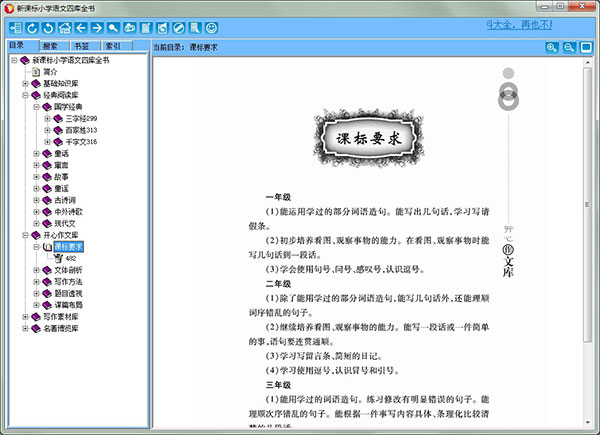
Task: Zoom in with the magnifier plus icon
Action: (552, 47)
